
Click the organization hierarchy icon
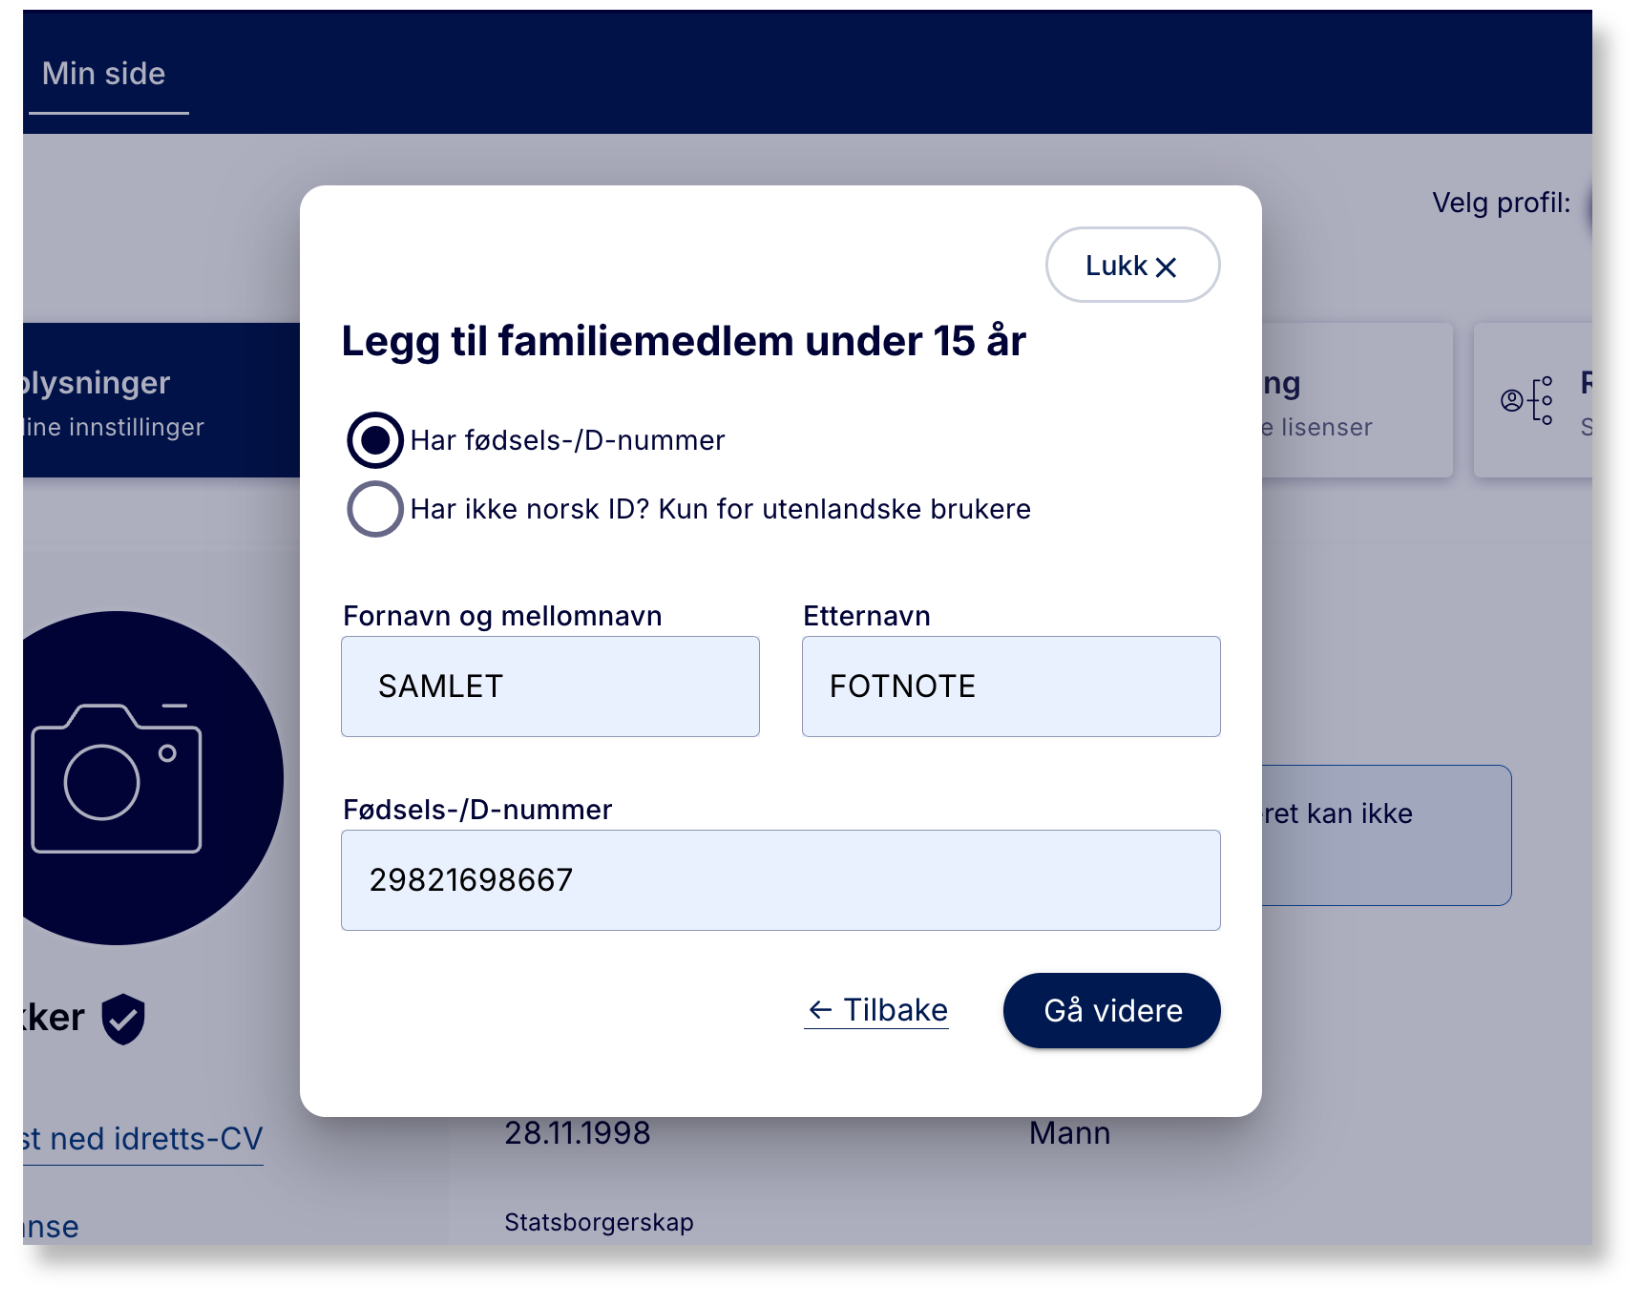[1527, 400]
